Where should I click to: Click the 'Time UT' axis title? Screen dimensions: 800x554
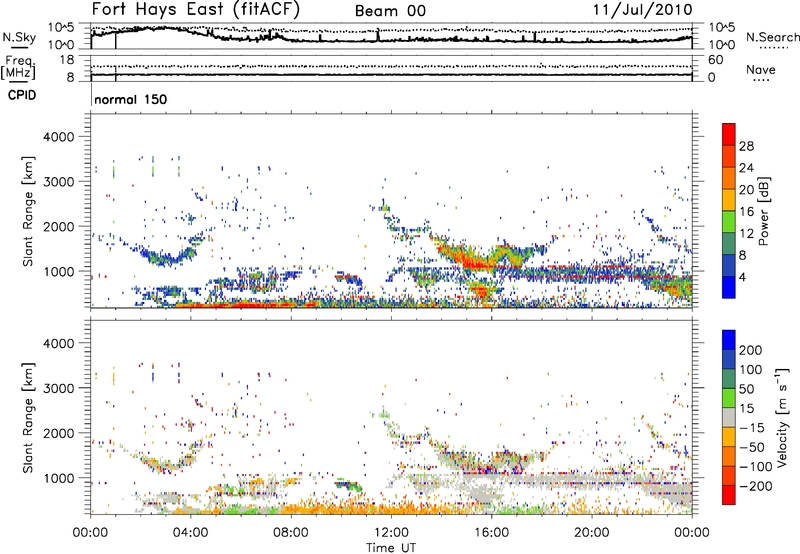click(391, 548)
